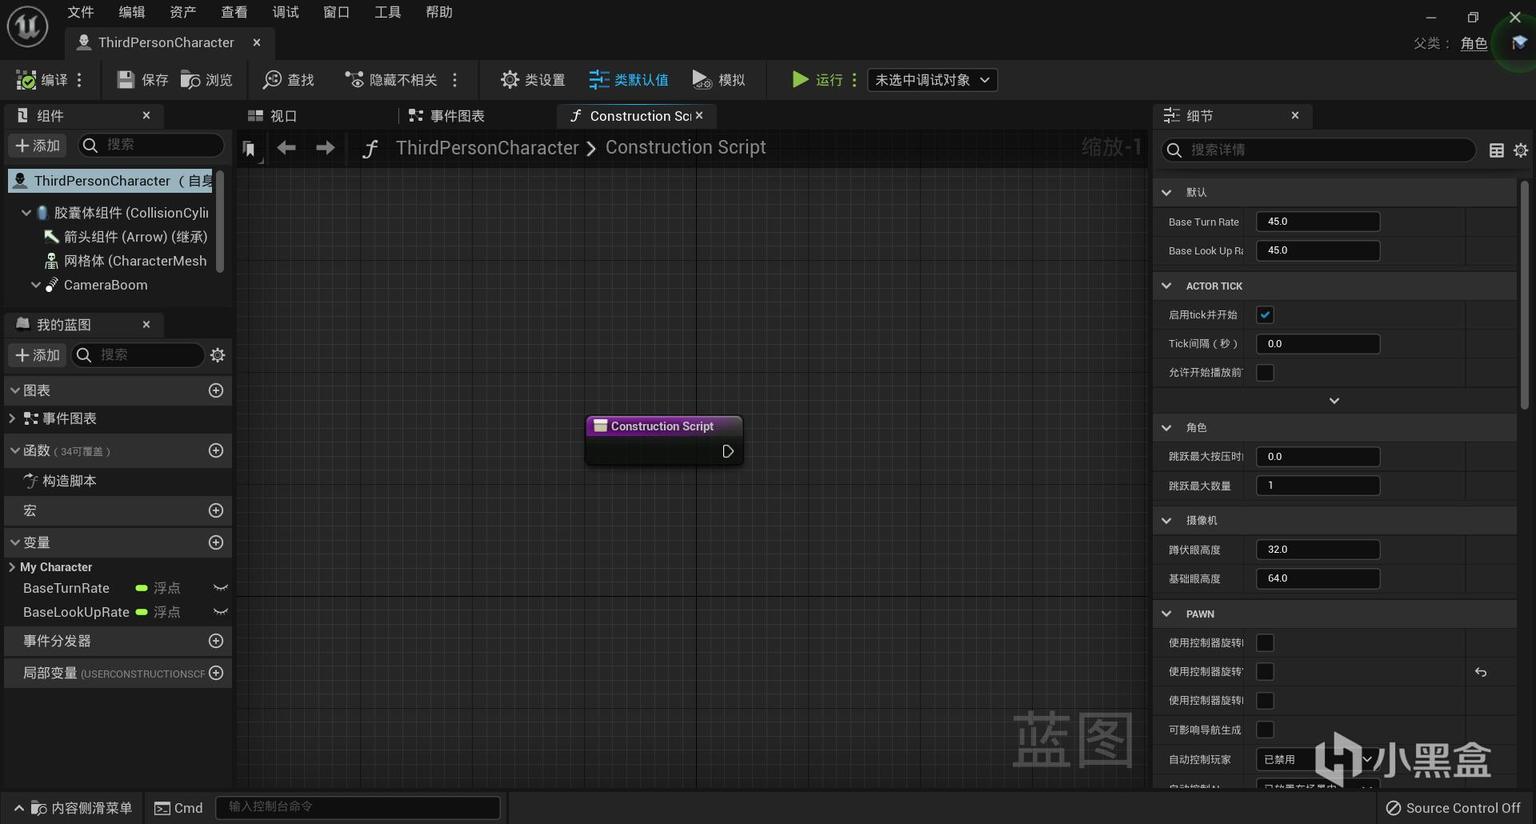
Task: Navigate back with the left arrow
Action: coord(287,148)
